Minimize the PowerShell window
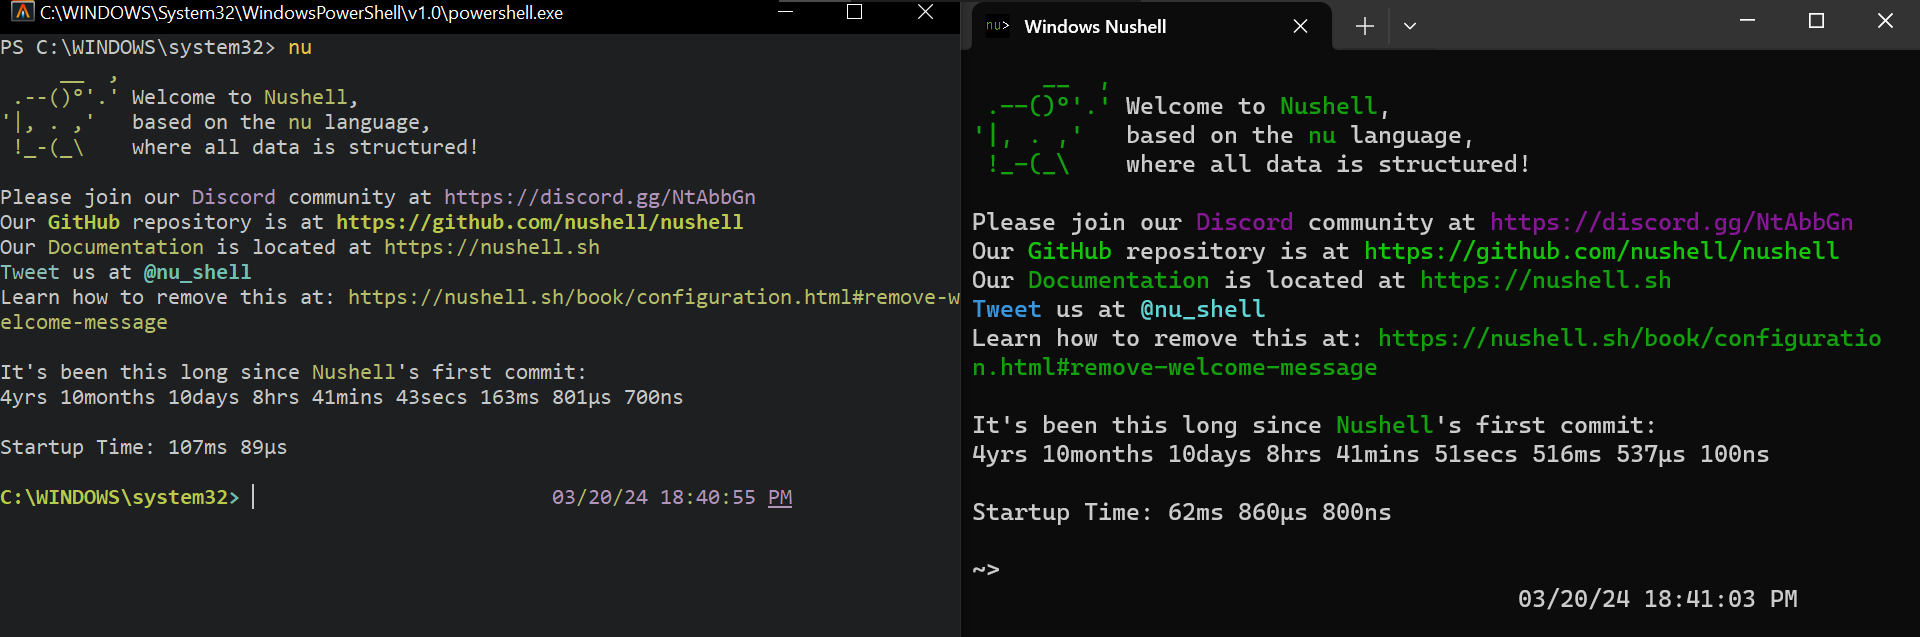Screen dimensions: 1920x637 [786, 12]
